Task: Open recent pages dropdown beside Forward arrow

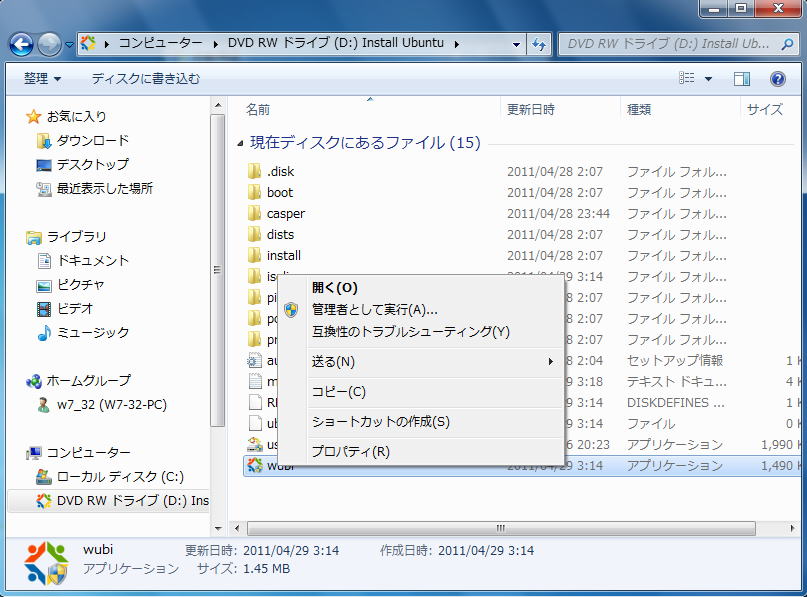Action: coord(69,45)
